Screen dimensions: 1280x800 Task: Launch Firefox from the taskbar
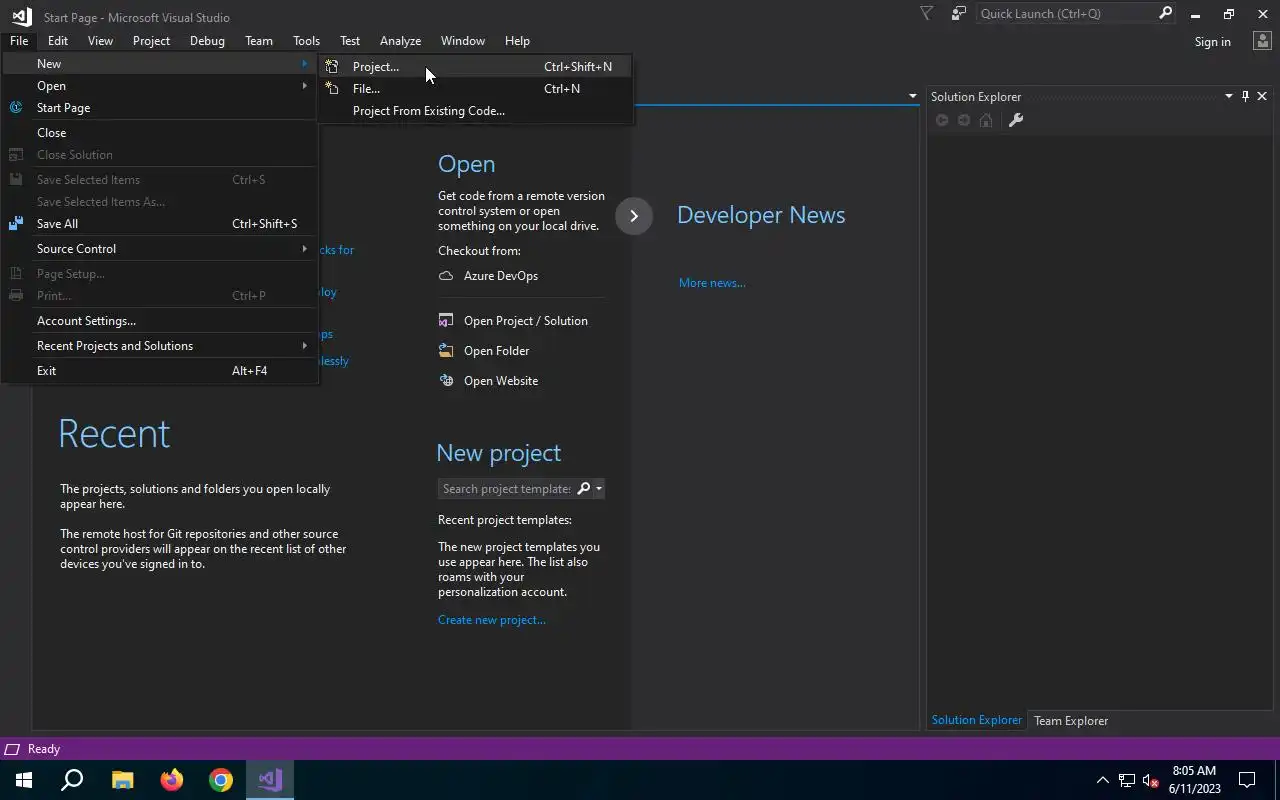pyautogui.click(x=172, y=780)
